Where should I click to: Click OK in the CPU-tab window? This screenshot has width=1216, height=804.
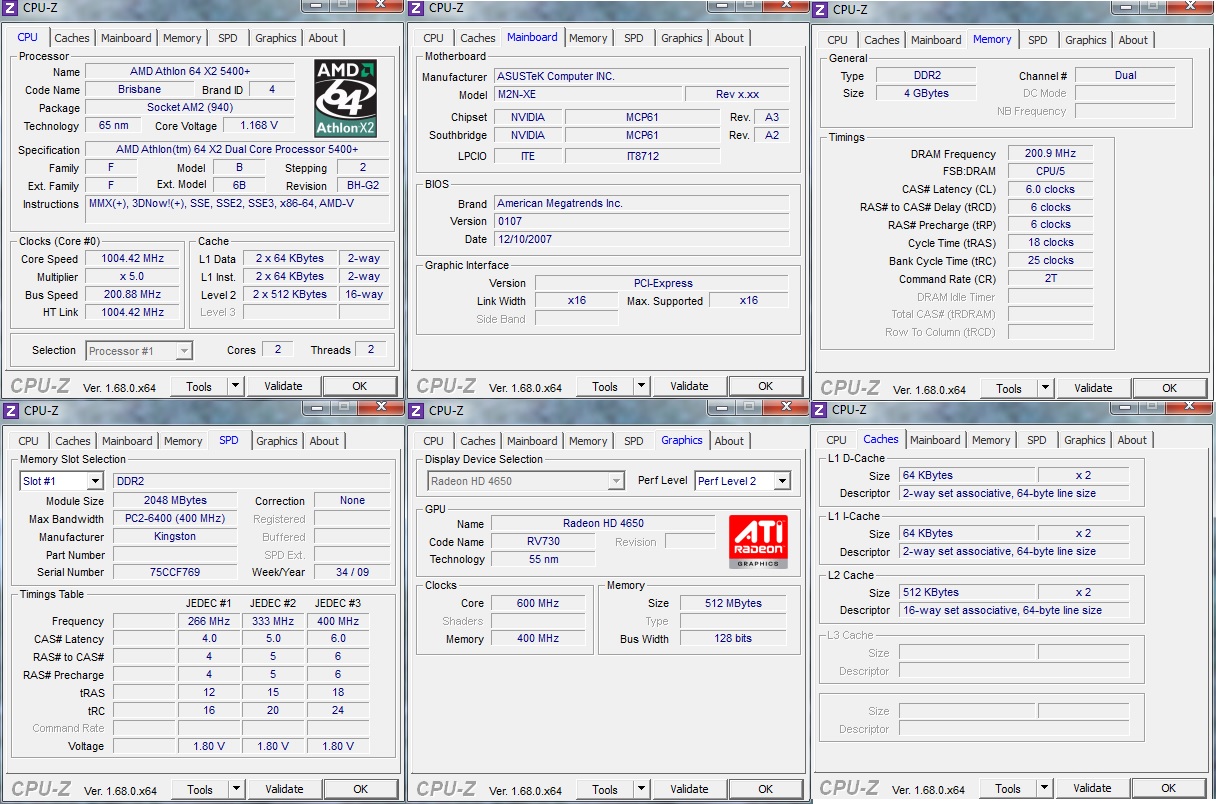tap(360, 386)
